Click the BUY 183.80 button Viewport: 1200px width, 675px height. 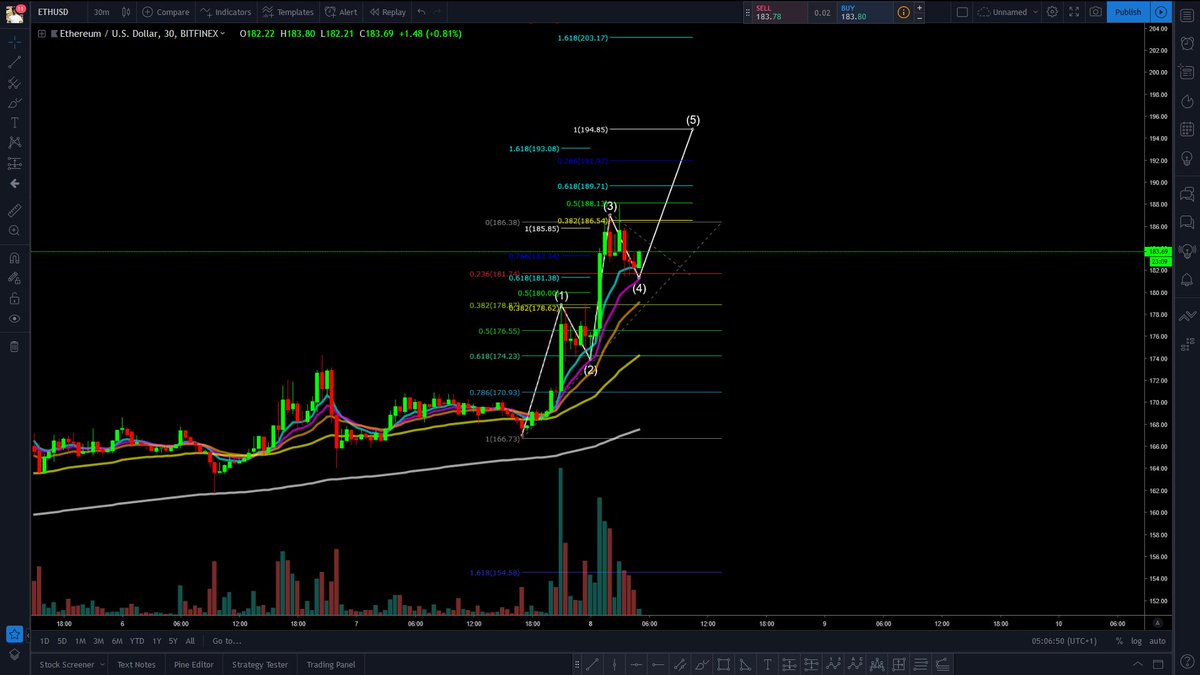(x=865, y=12)
